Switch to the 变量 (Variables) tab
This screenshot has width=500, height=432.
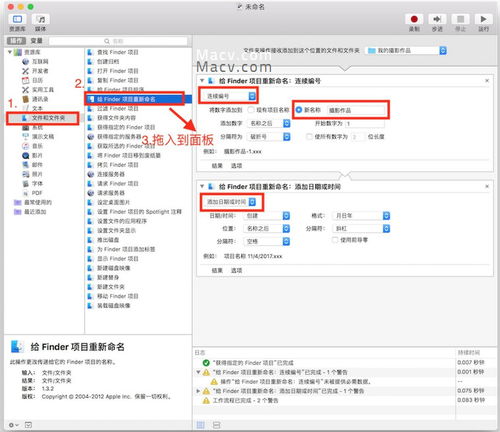coord(37,41)
